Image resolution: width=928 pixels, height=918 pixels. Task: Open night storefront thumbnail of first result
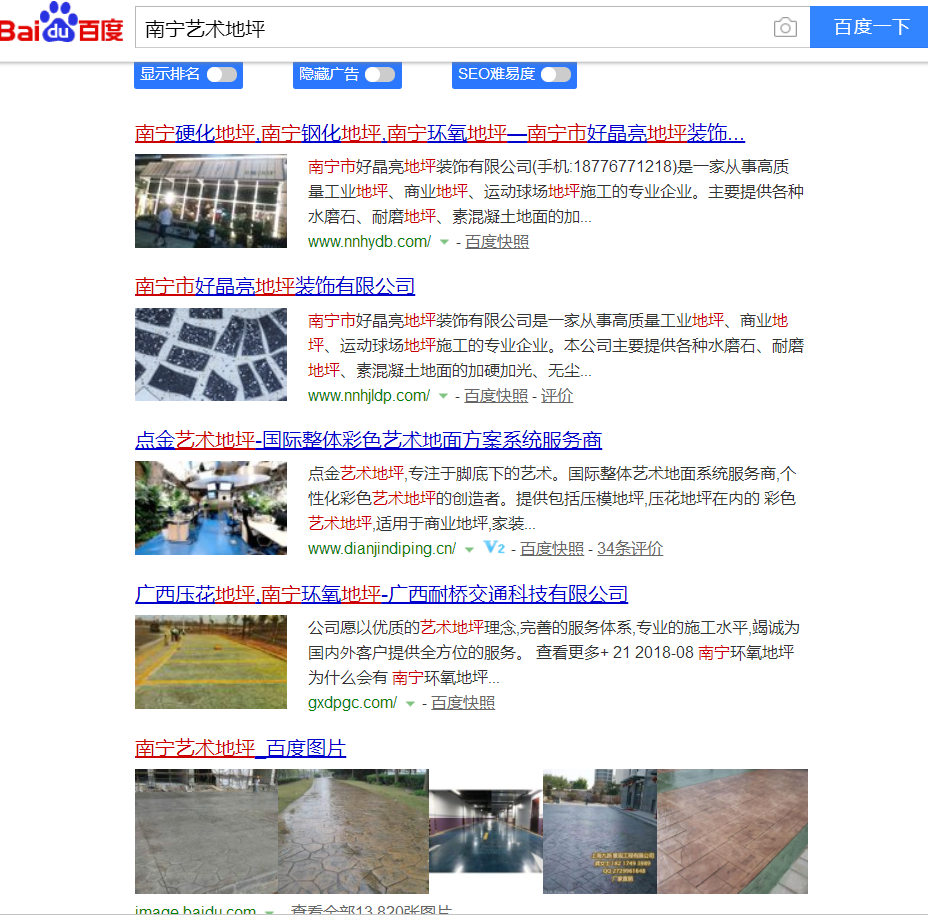click(x=211, y=201)
